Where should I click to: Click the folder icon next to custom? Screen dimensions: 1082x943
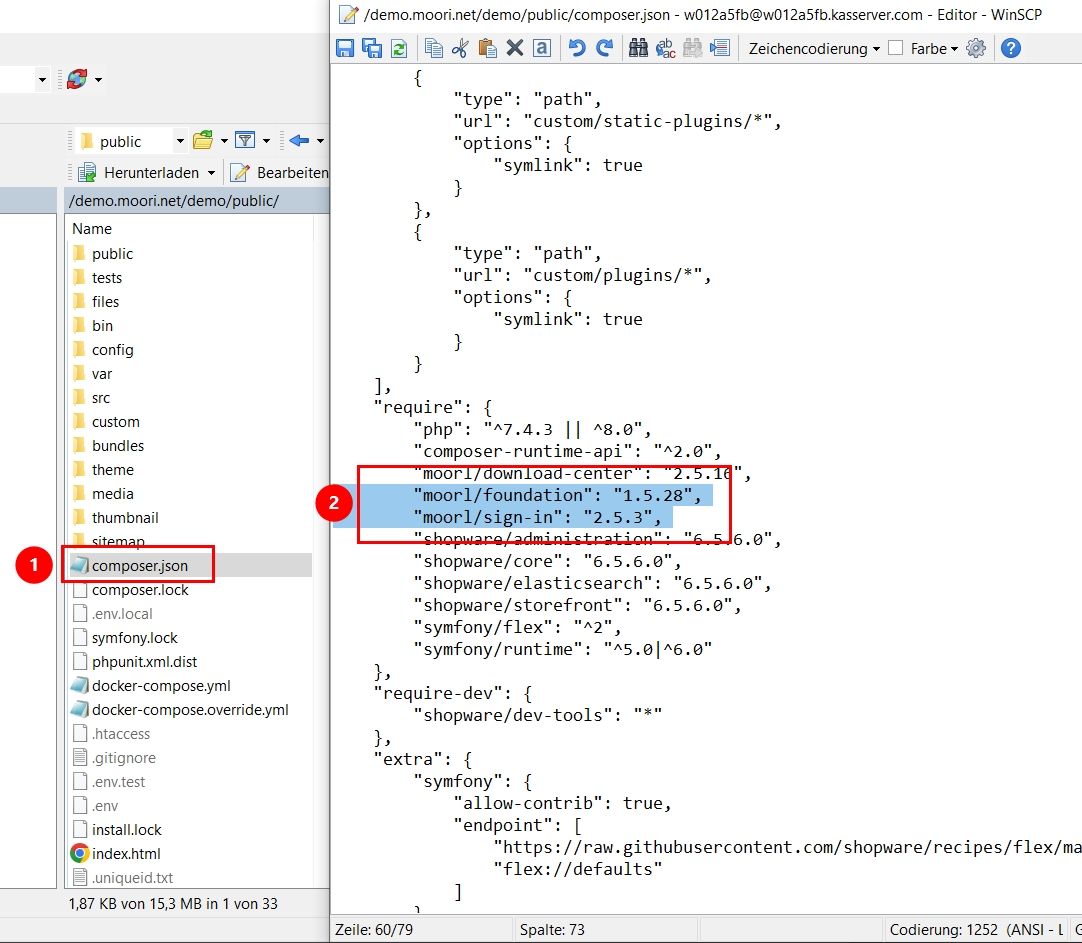tap(79, 421)
